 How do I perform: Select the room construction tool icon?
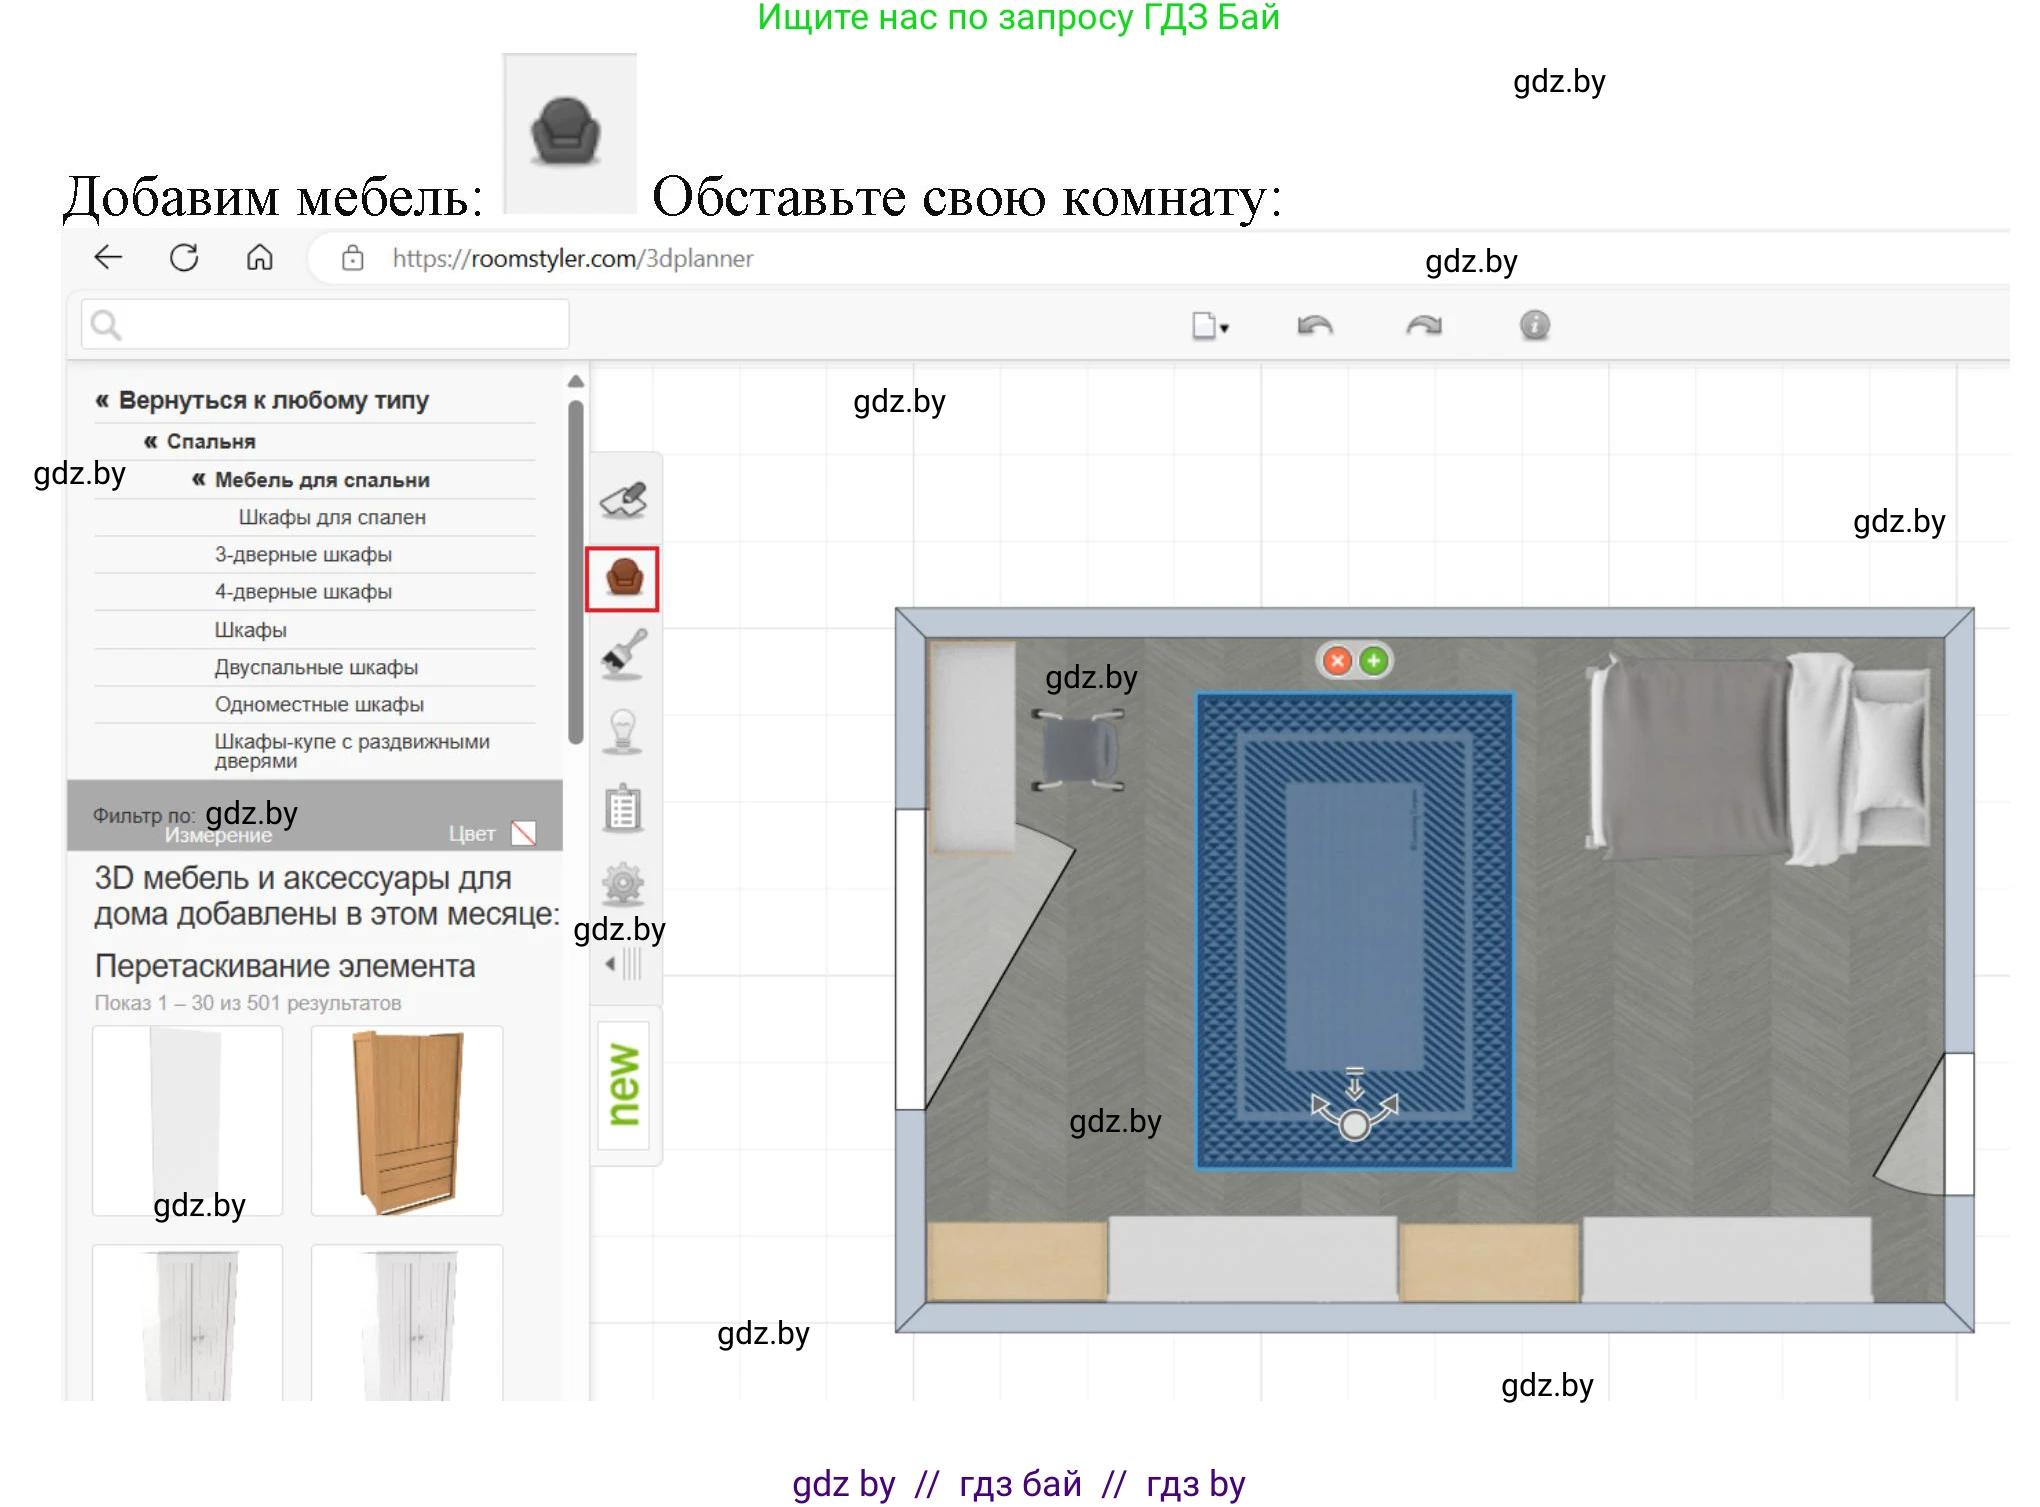[x=623, y=499]
